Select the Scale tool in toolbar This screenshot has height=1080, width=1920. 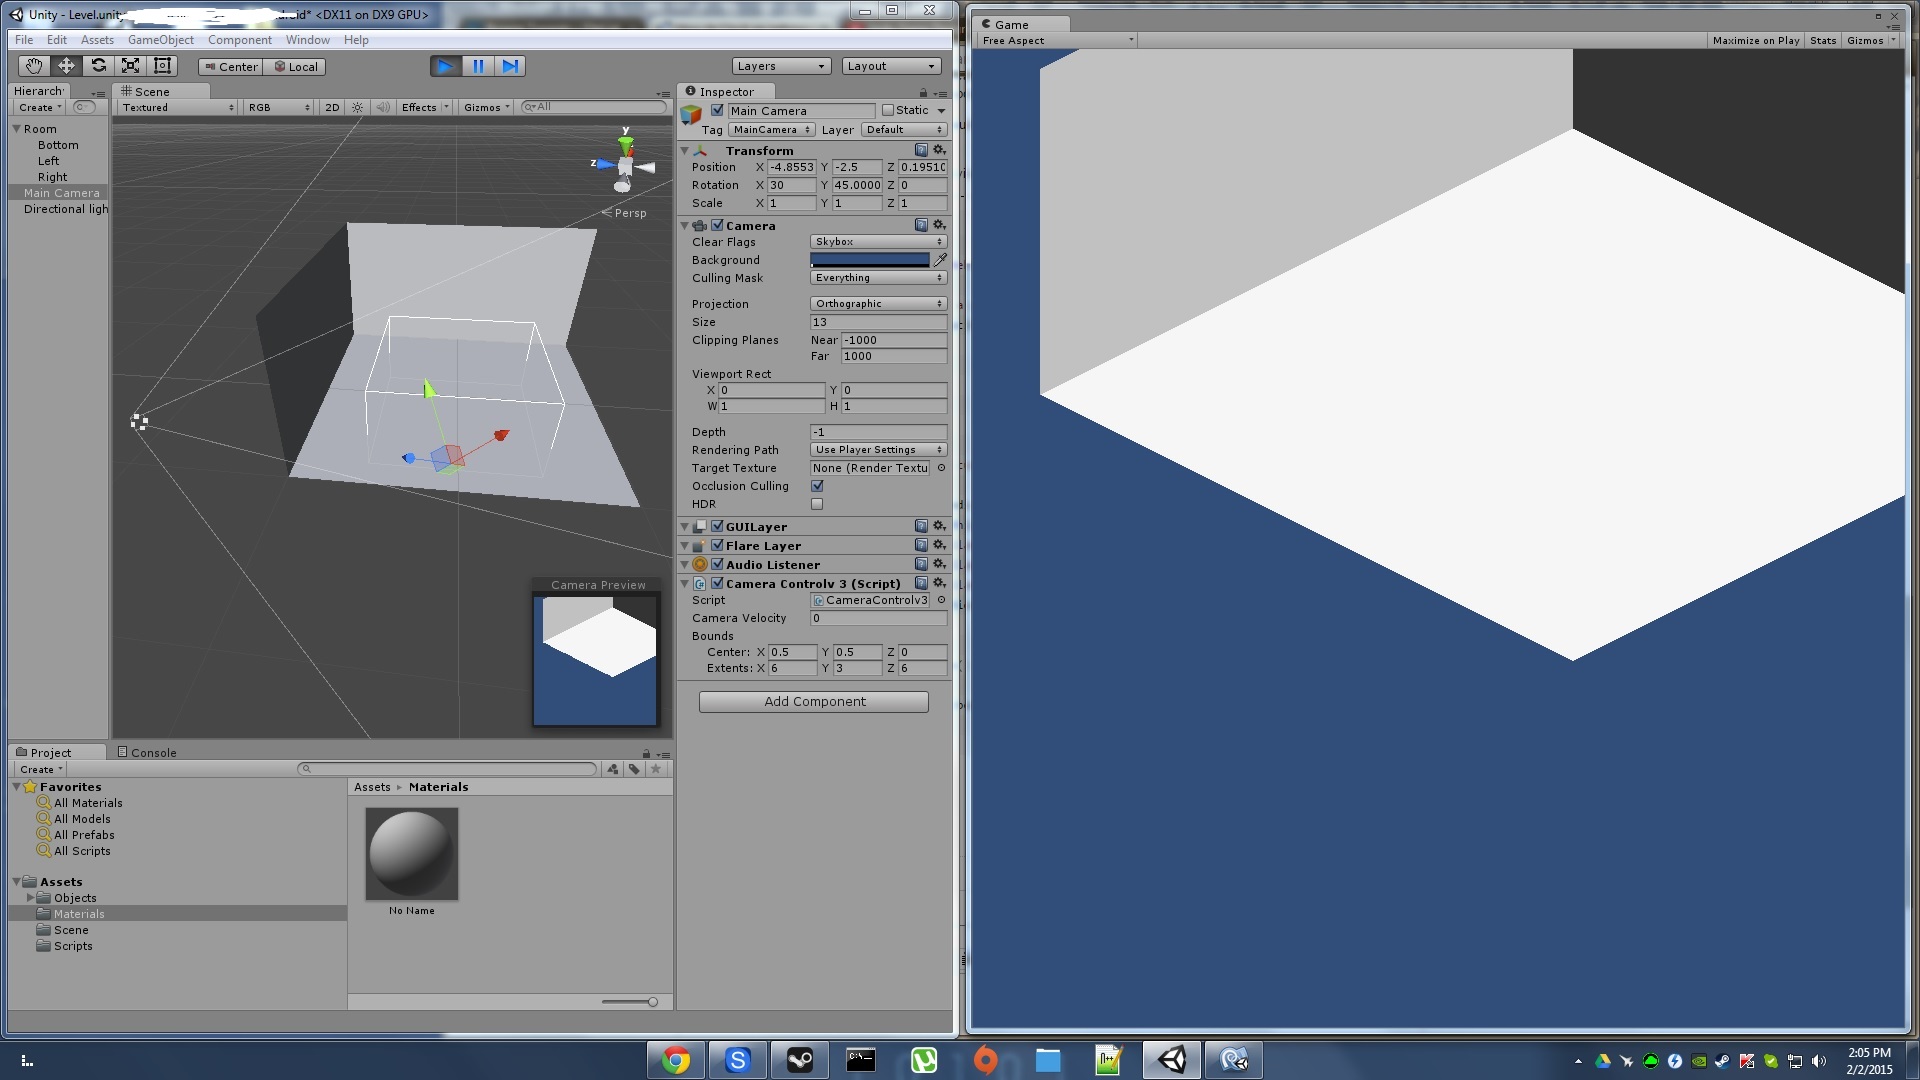tap(130, 66)
